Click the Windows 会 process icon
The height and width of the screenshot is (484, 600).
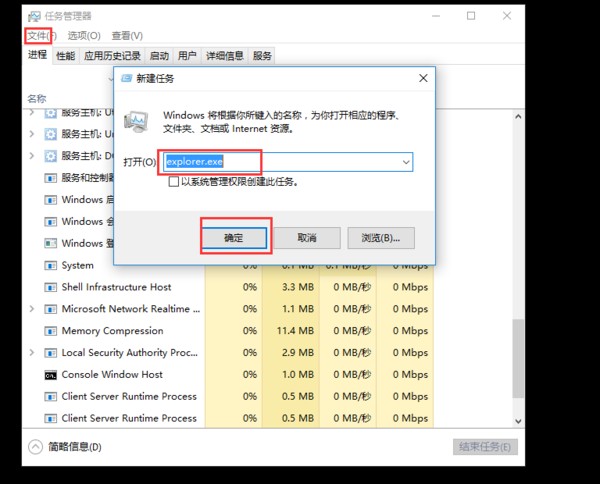pos(51,222)
